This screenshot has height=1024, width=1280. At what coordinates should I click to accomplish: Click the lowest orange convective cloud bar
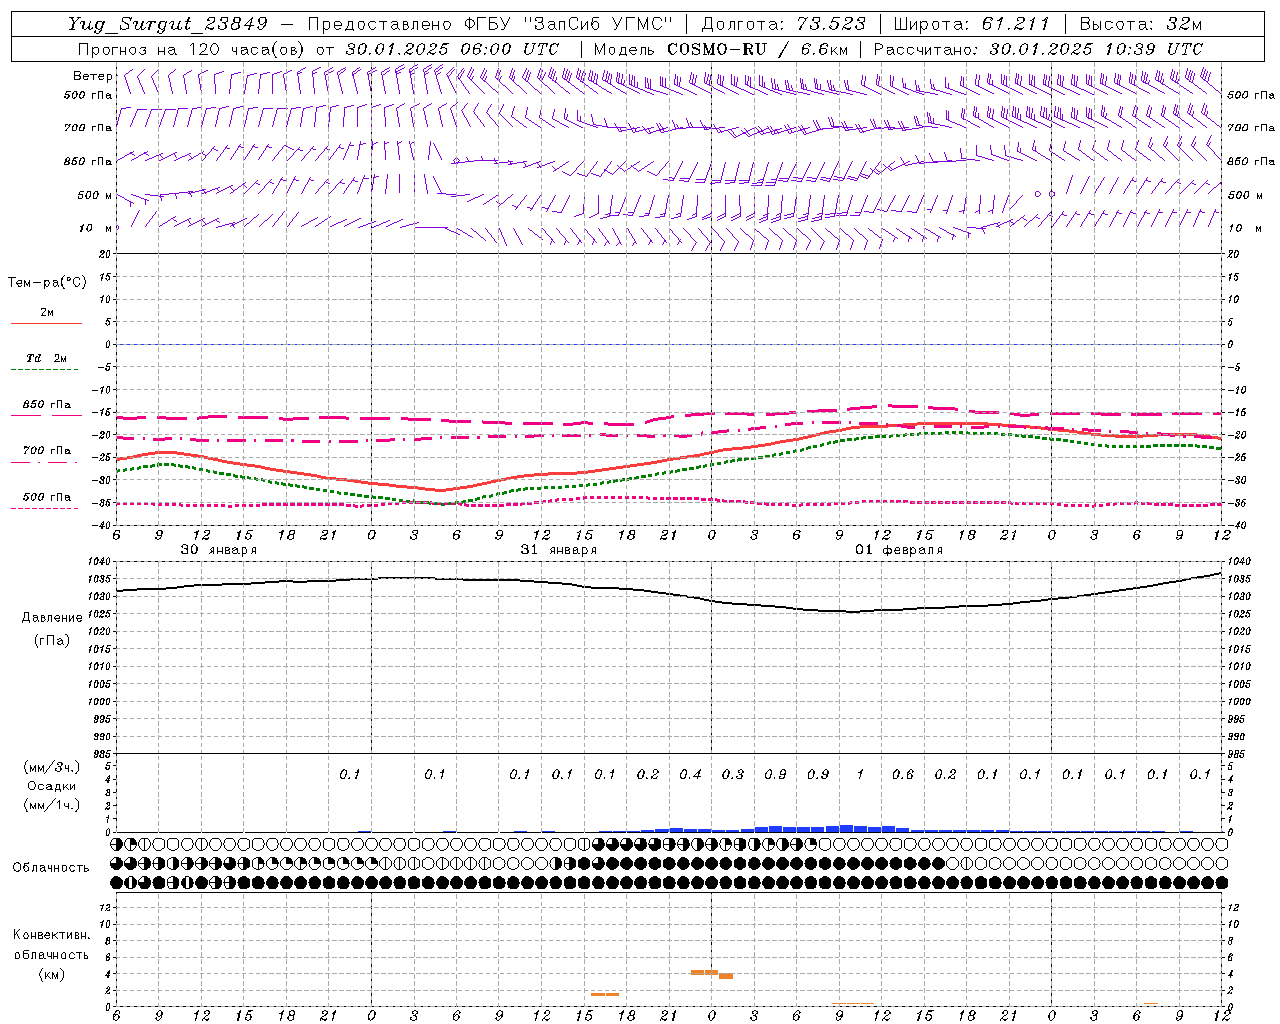(x=605, y=994)
